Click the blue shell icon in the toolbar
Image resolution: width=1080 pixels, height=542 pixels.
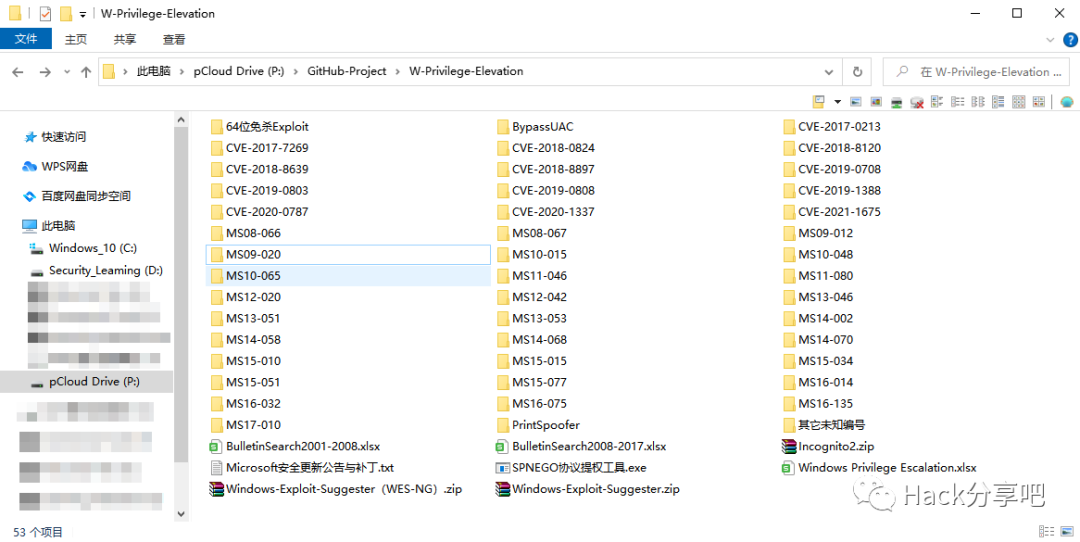pyautogui.click(x=1067, y=102)
